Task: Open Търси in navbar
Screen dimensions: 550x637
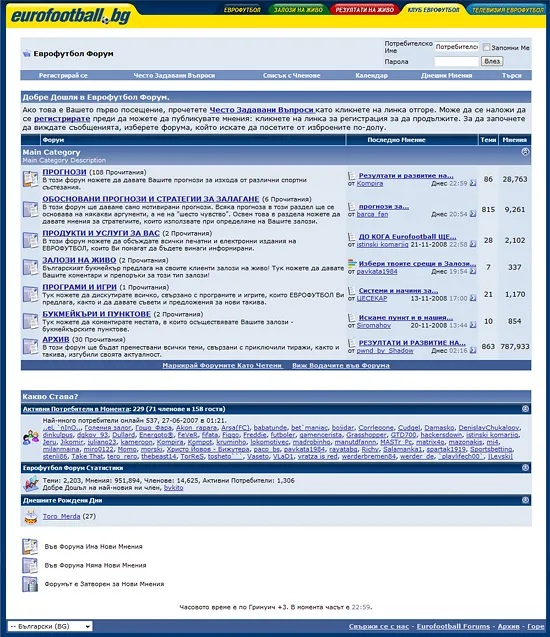Action: pos(511,75)
